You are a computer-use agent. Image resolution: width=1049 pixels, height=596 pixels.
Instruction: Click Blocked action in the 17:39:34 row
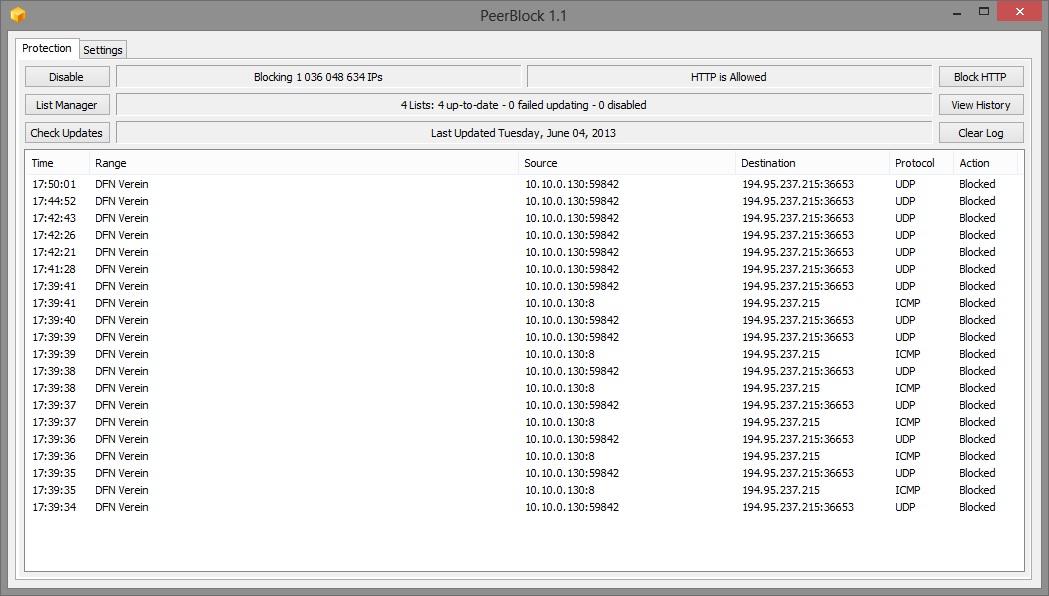pos(977,507)
